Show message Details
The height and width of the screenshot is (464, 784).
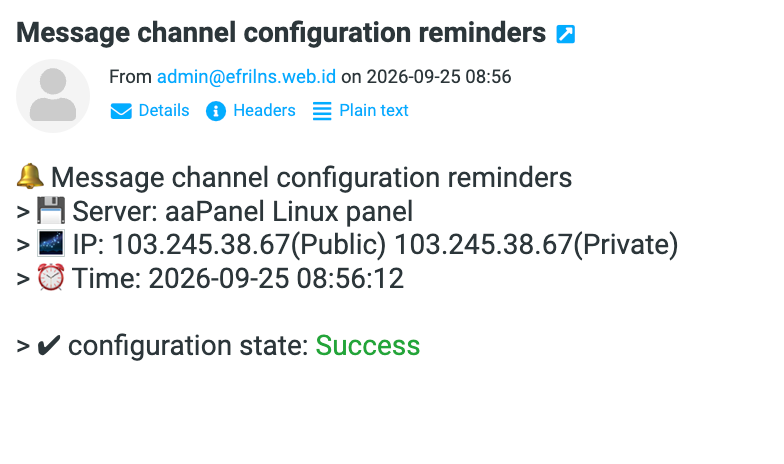164,110
